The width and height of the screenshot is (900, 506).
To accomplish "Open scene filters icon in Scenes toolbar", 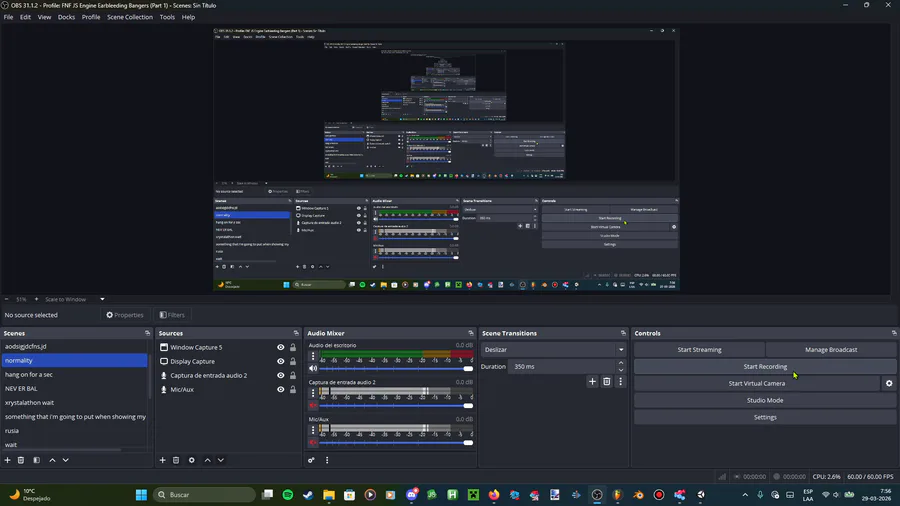I will [36, 460].
